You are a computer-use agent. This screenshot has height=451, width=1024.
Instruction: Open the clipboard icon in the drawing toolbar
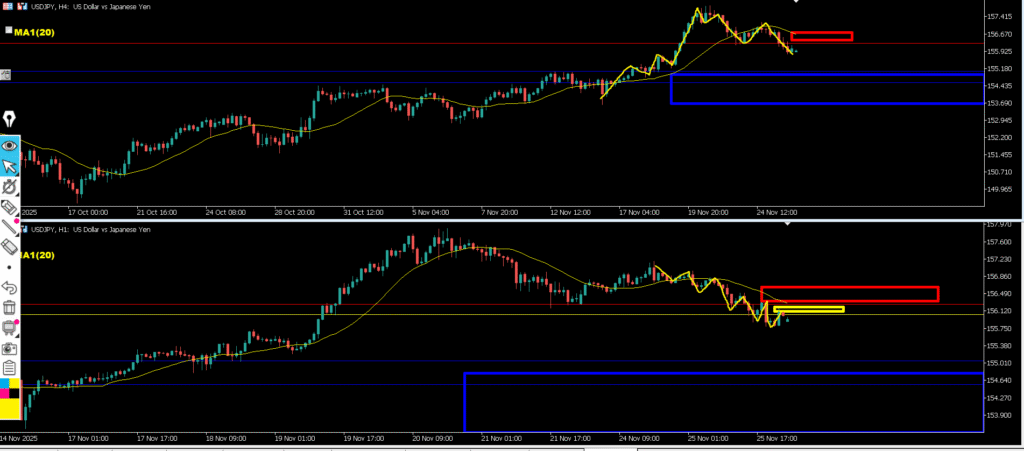[9, 368]
